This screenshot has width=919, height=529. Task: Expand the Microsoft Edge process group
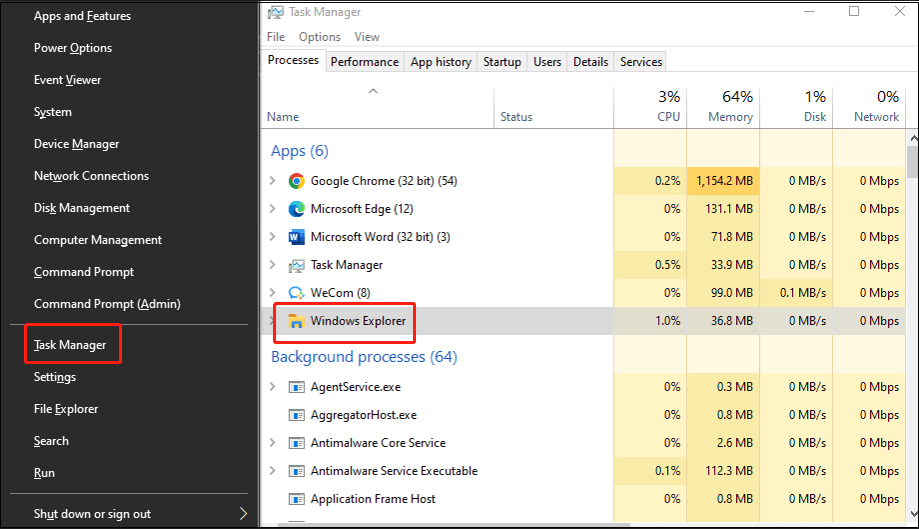(x=273, y=209)
